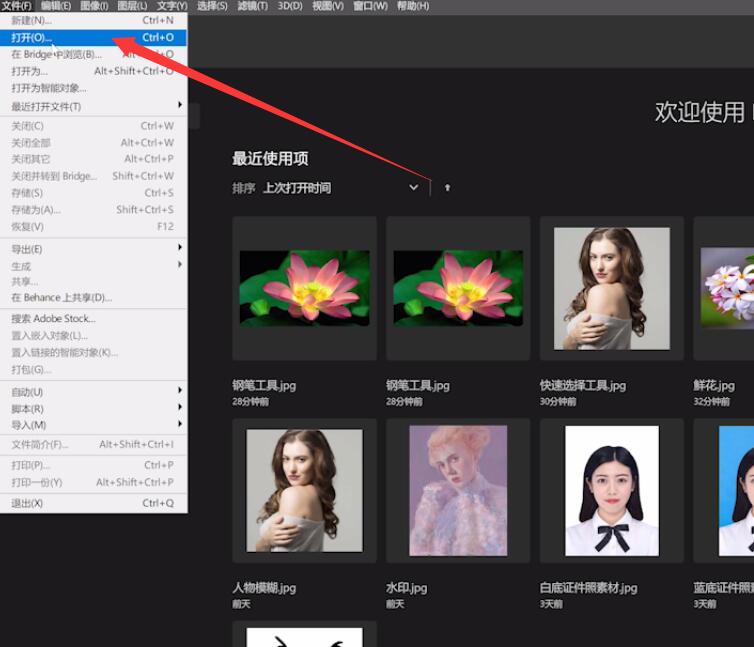Image resolution: width=754 pixels, height=647 pixels.
Task: Choose 搜索 Adobe Stock... entry
Action: (x=93, y=318)
